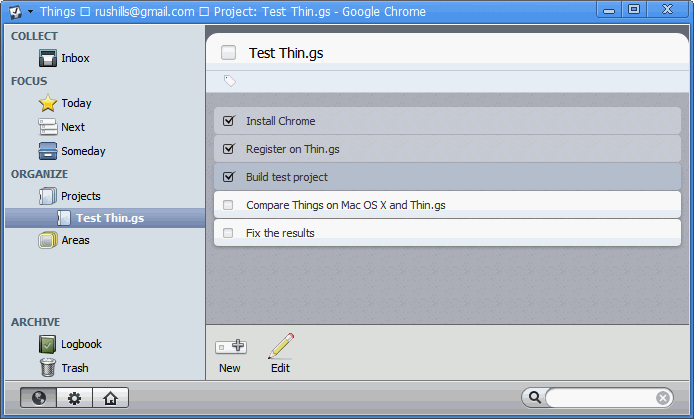Select the Today star icon
The width and height of the screenshot is (694, 419).
point(47,103)
